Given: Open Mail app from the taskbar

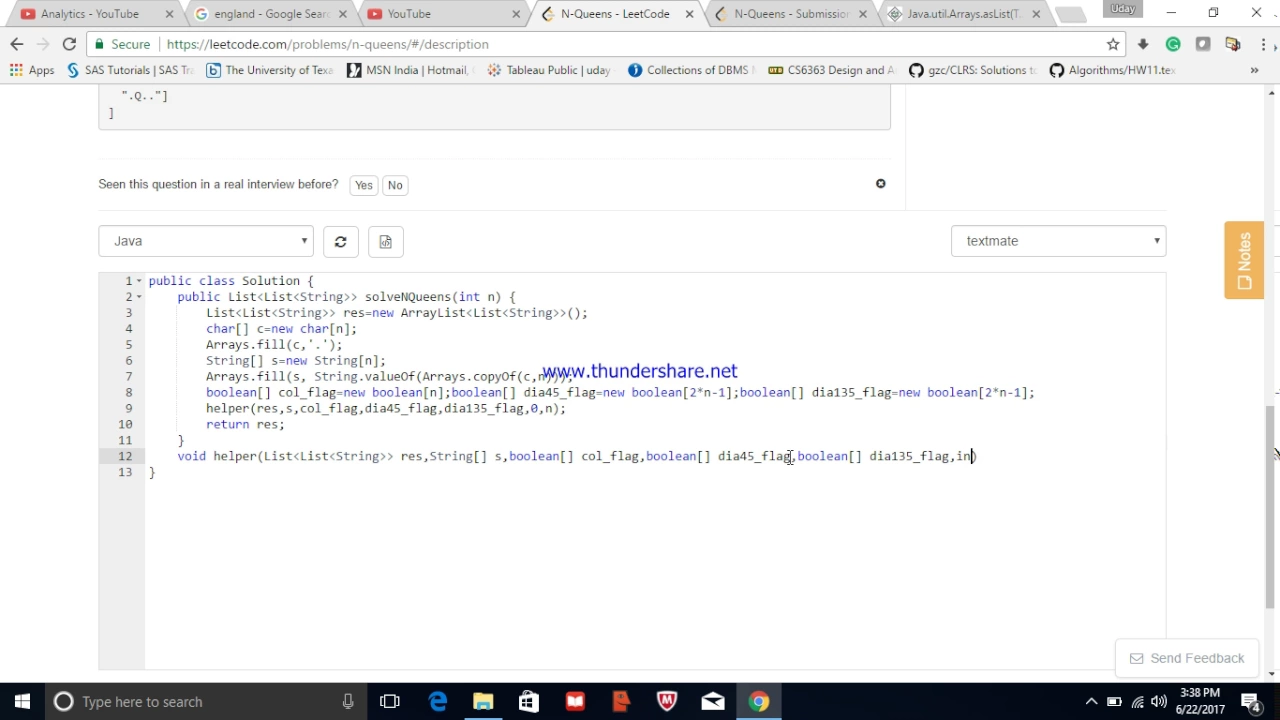Looking at the screenshot, I should [713, 702].
